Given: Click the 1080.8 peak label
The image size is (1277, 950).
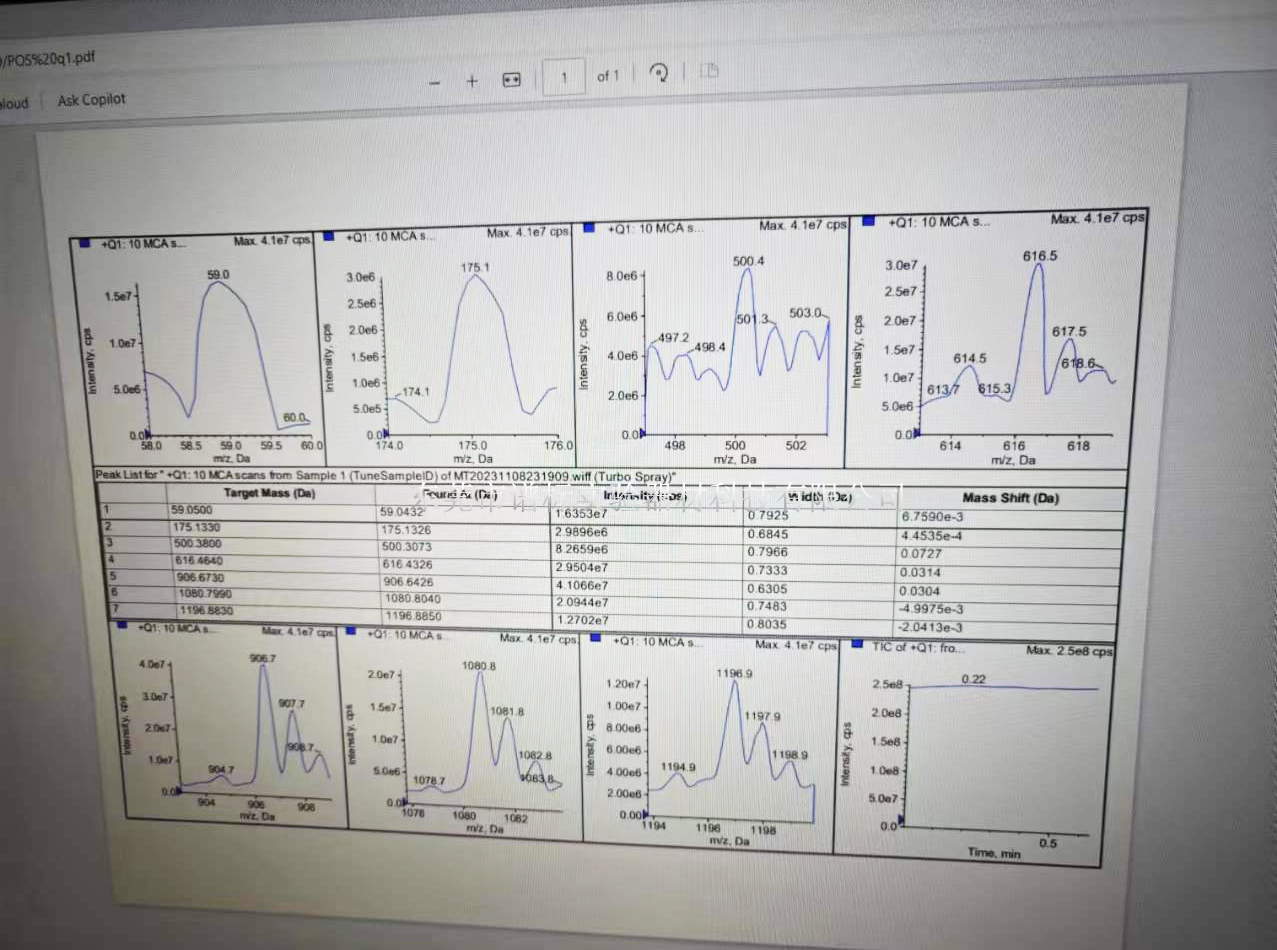Looking at the screenshot, I should (x=479, y=665).
